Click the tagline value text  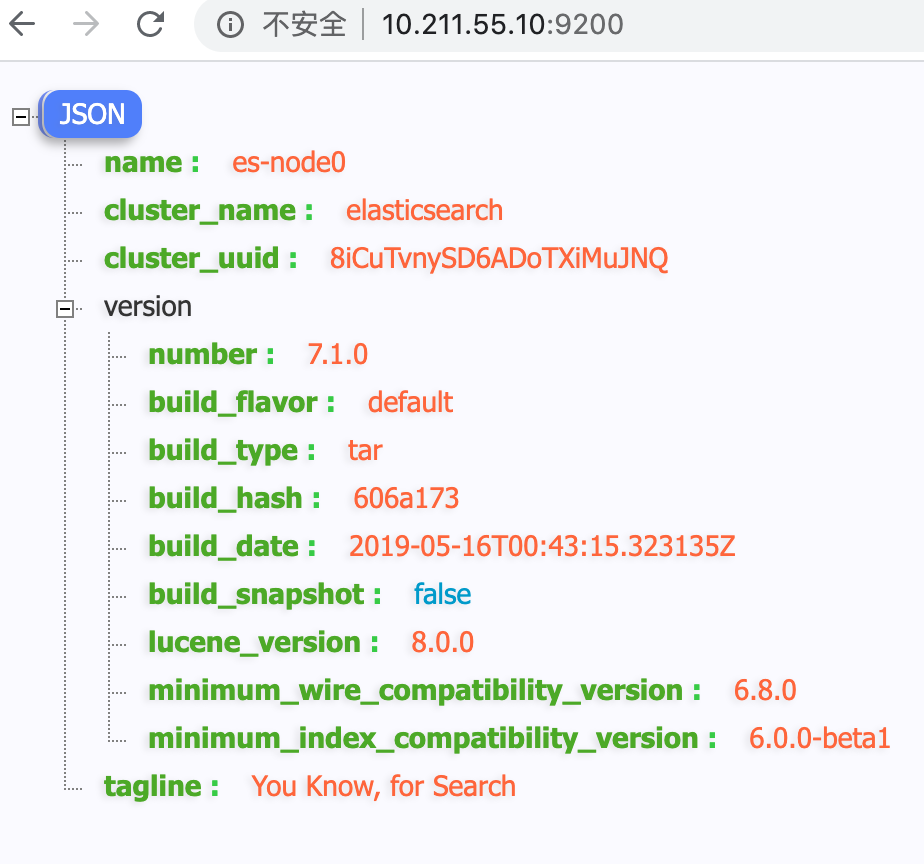point(384,787)
